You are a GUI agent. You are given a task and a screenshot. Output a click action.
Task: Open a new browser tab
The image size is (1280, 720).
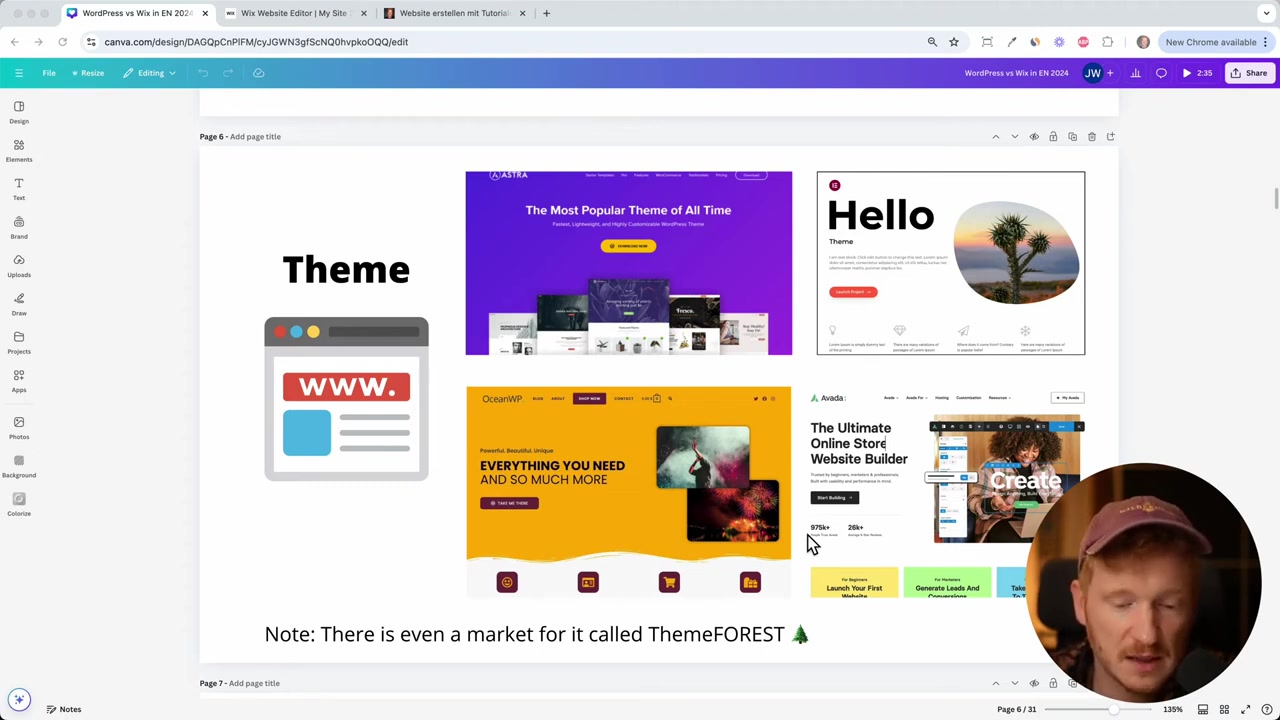click(546, 13)
